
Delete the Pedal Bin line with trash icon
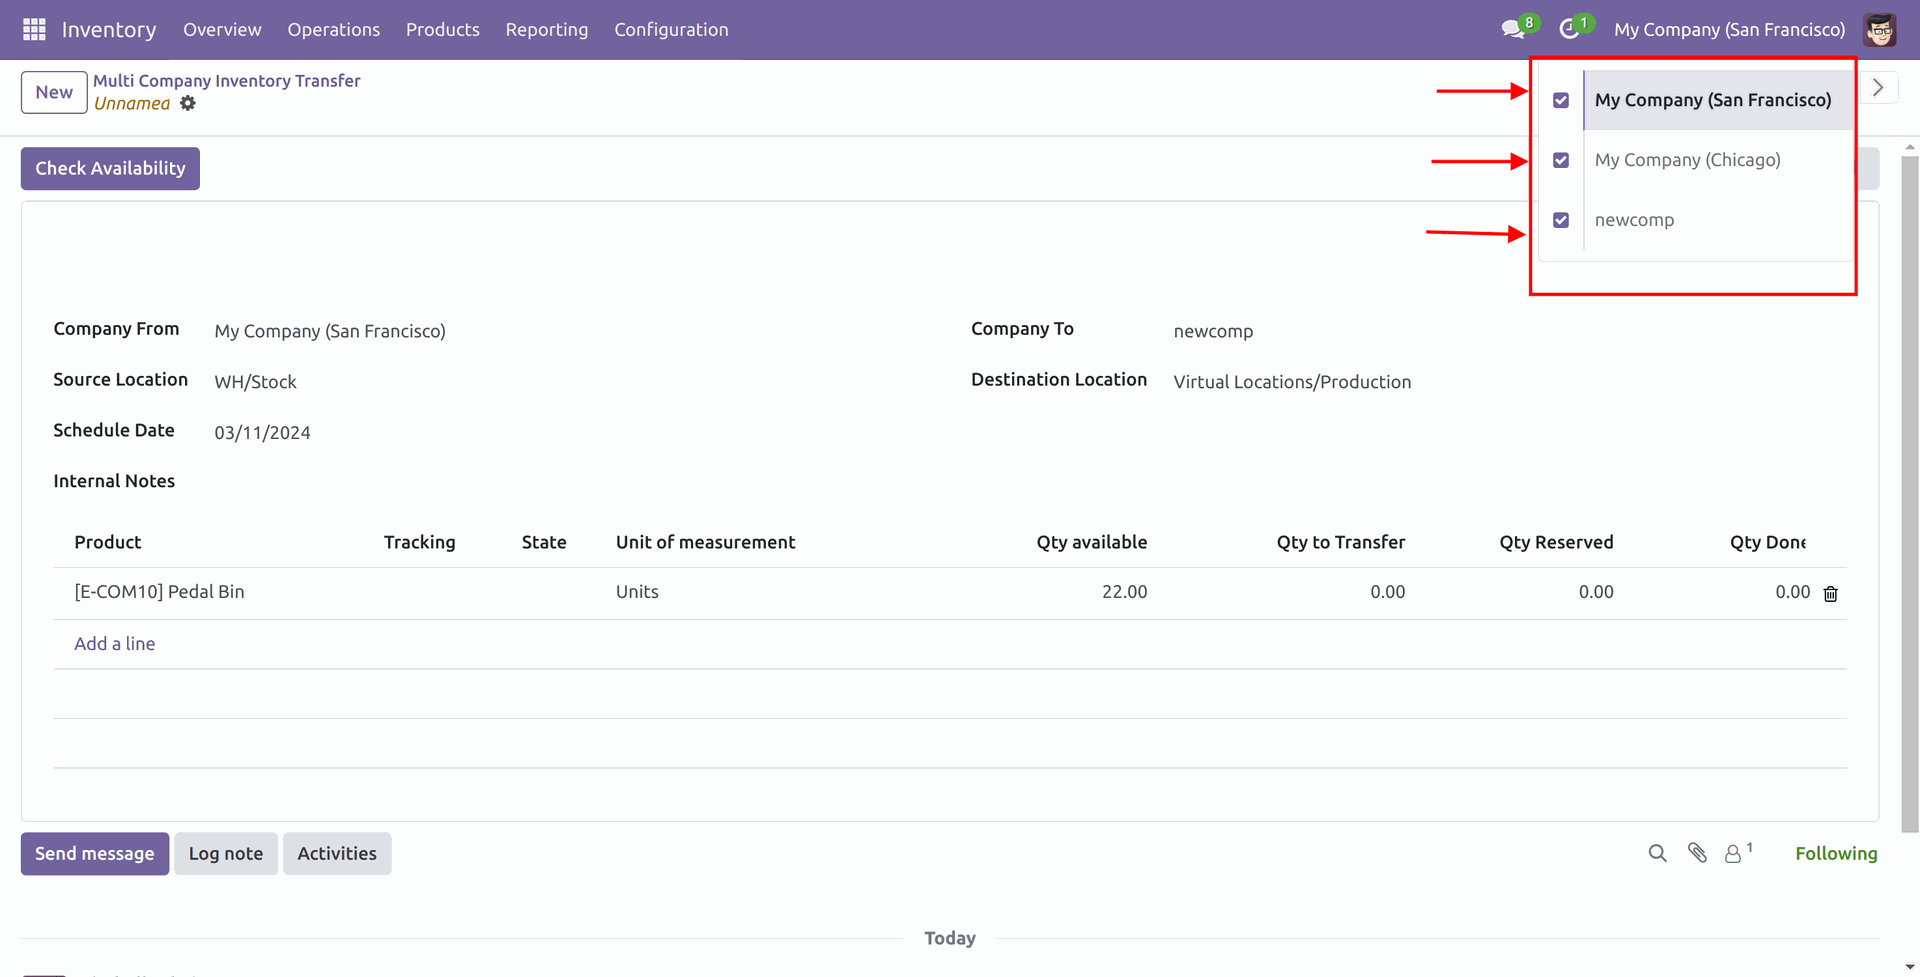pos(1830,594)
